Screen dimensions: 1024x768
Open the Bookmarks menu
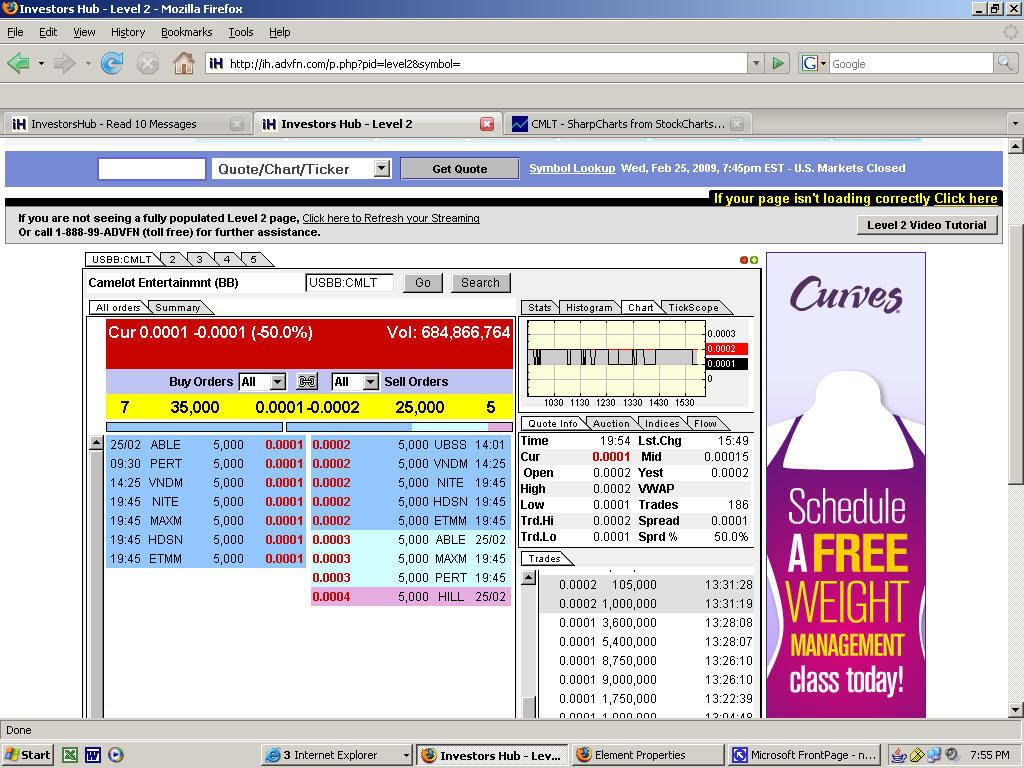pyautogui.click(x=186, y=32)
